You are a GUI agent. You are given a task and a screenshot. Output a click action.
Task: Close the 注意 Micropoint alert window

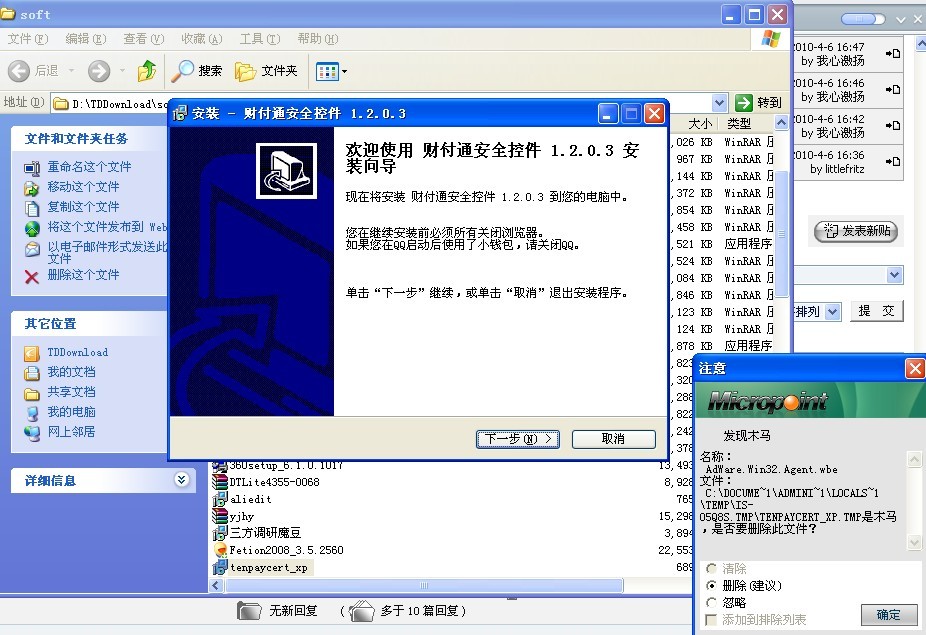(x=915, y=369)
